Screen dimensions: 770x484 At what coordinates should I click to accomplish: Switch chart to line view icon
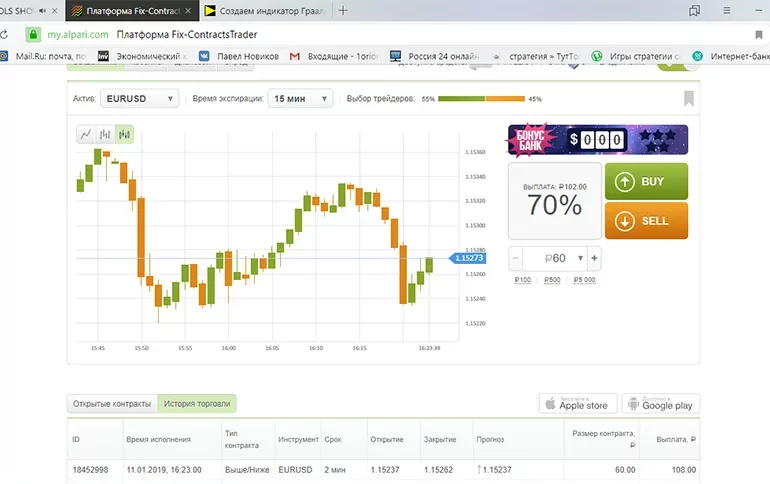pyautogui.click(x=86, y=134)
